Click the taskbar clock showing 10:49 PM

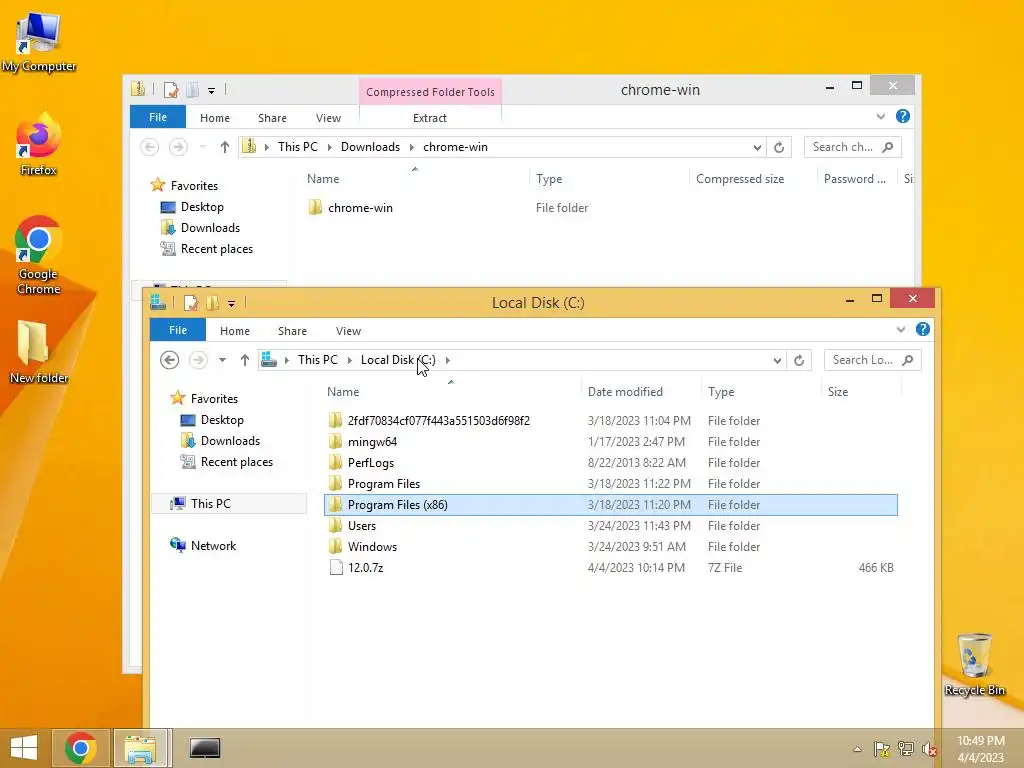tap(980, 749)
